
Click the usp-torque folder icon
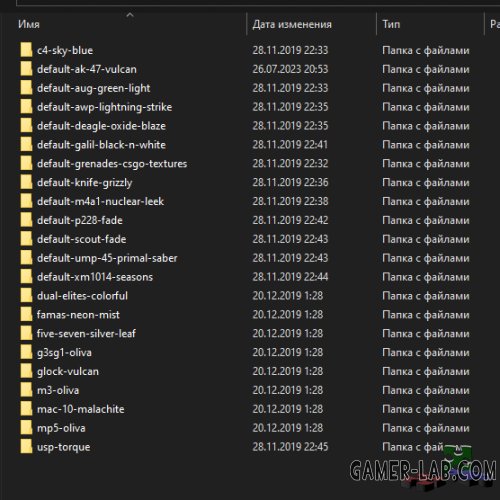tap(26, 447)
